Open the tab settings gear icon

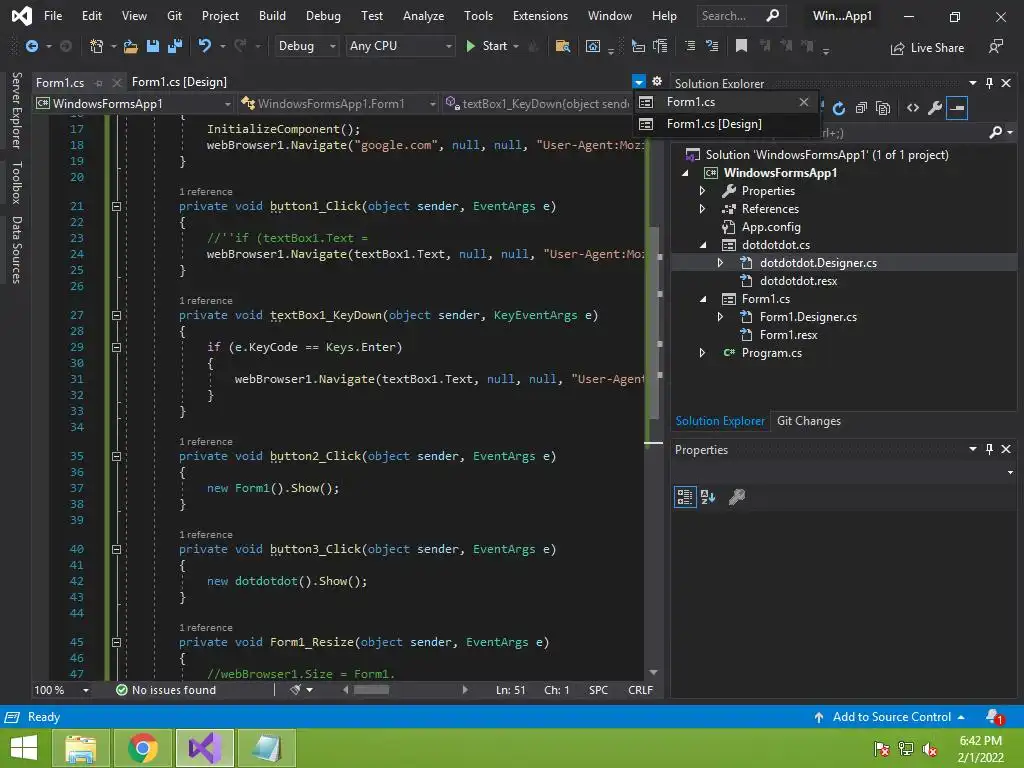(657, 81)
